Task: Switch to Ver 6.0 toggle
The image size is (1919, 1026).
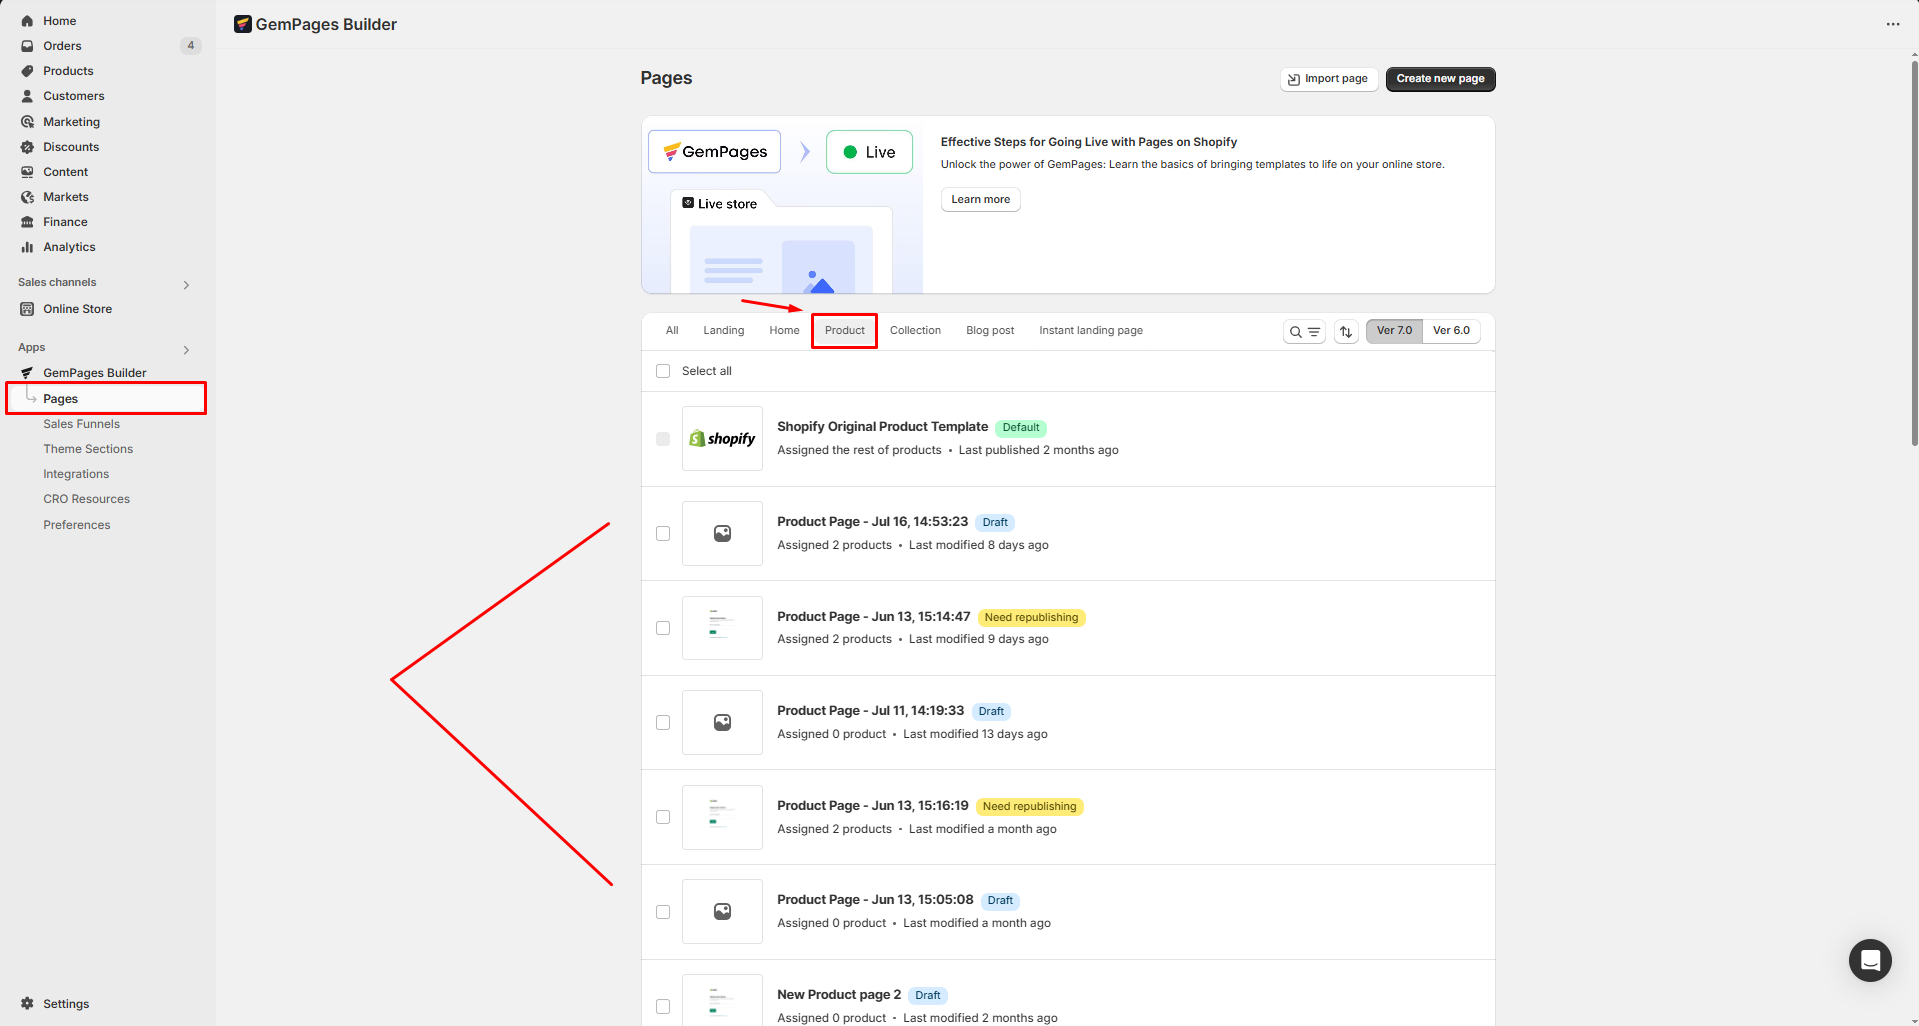Action: click(1451, 331)
